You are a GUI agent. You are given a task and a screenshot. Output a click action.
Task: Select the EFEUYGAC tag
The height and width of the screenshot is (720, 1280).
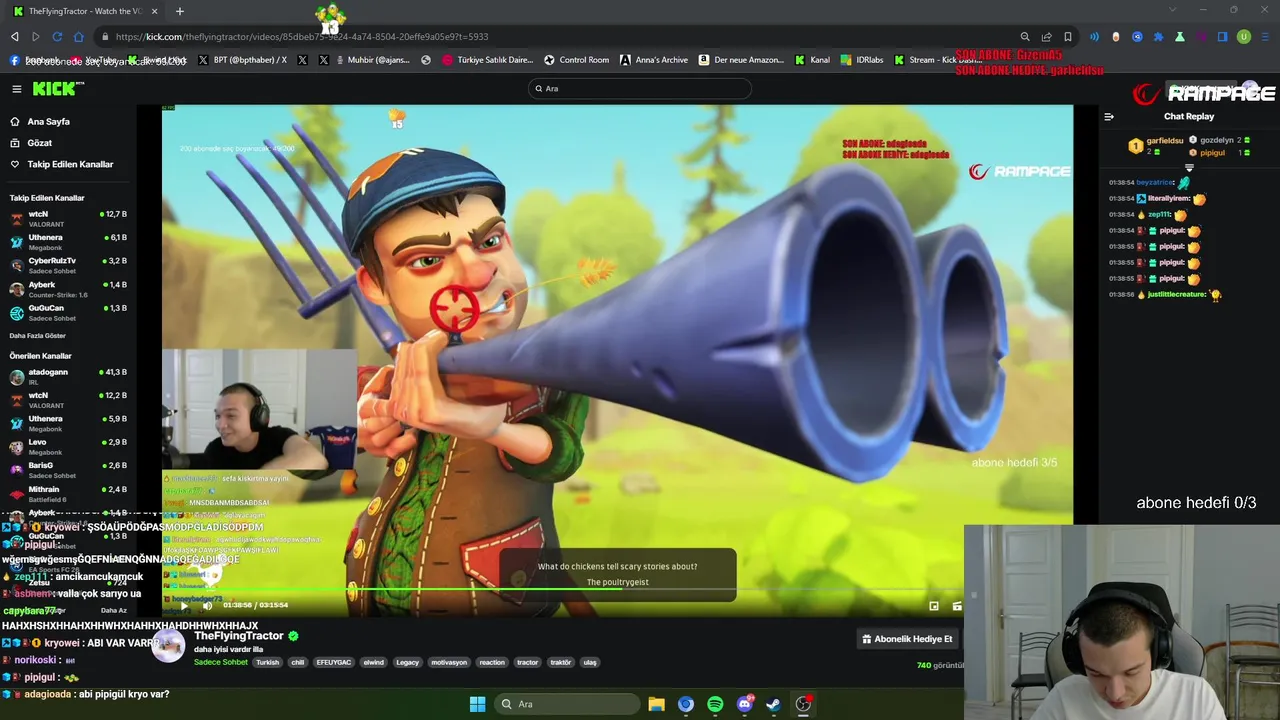(333, 662)
